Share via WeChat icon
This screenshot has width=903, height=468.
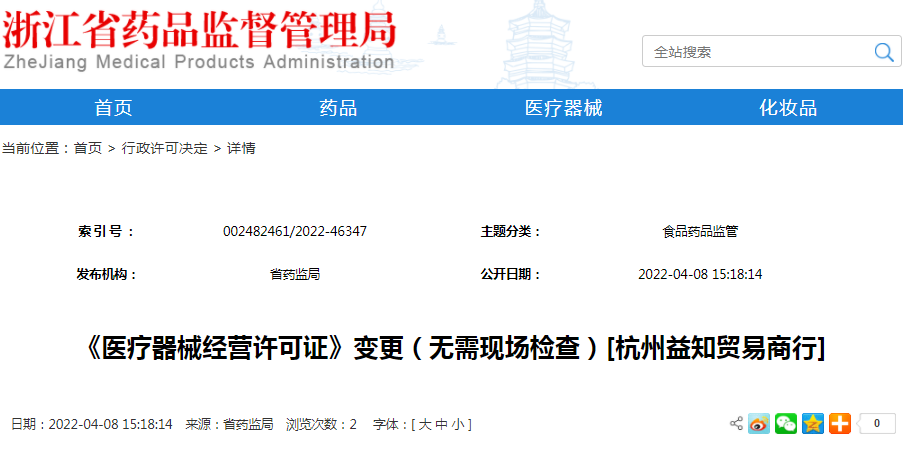(x=786, y=424)
